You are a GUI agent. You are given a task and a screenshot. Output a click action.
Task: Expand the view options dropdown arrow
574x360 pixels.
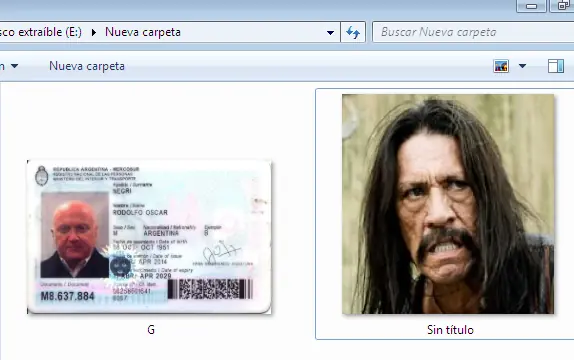tap(522, 66)
